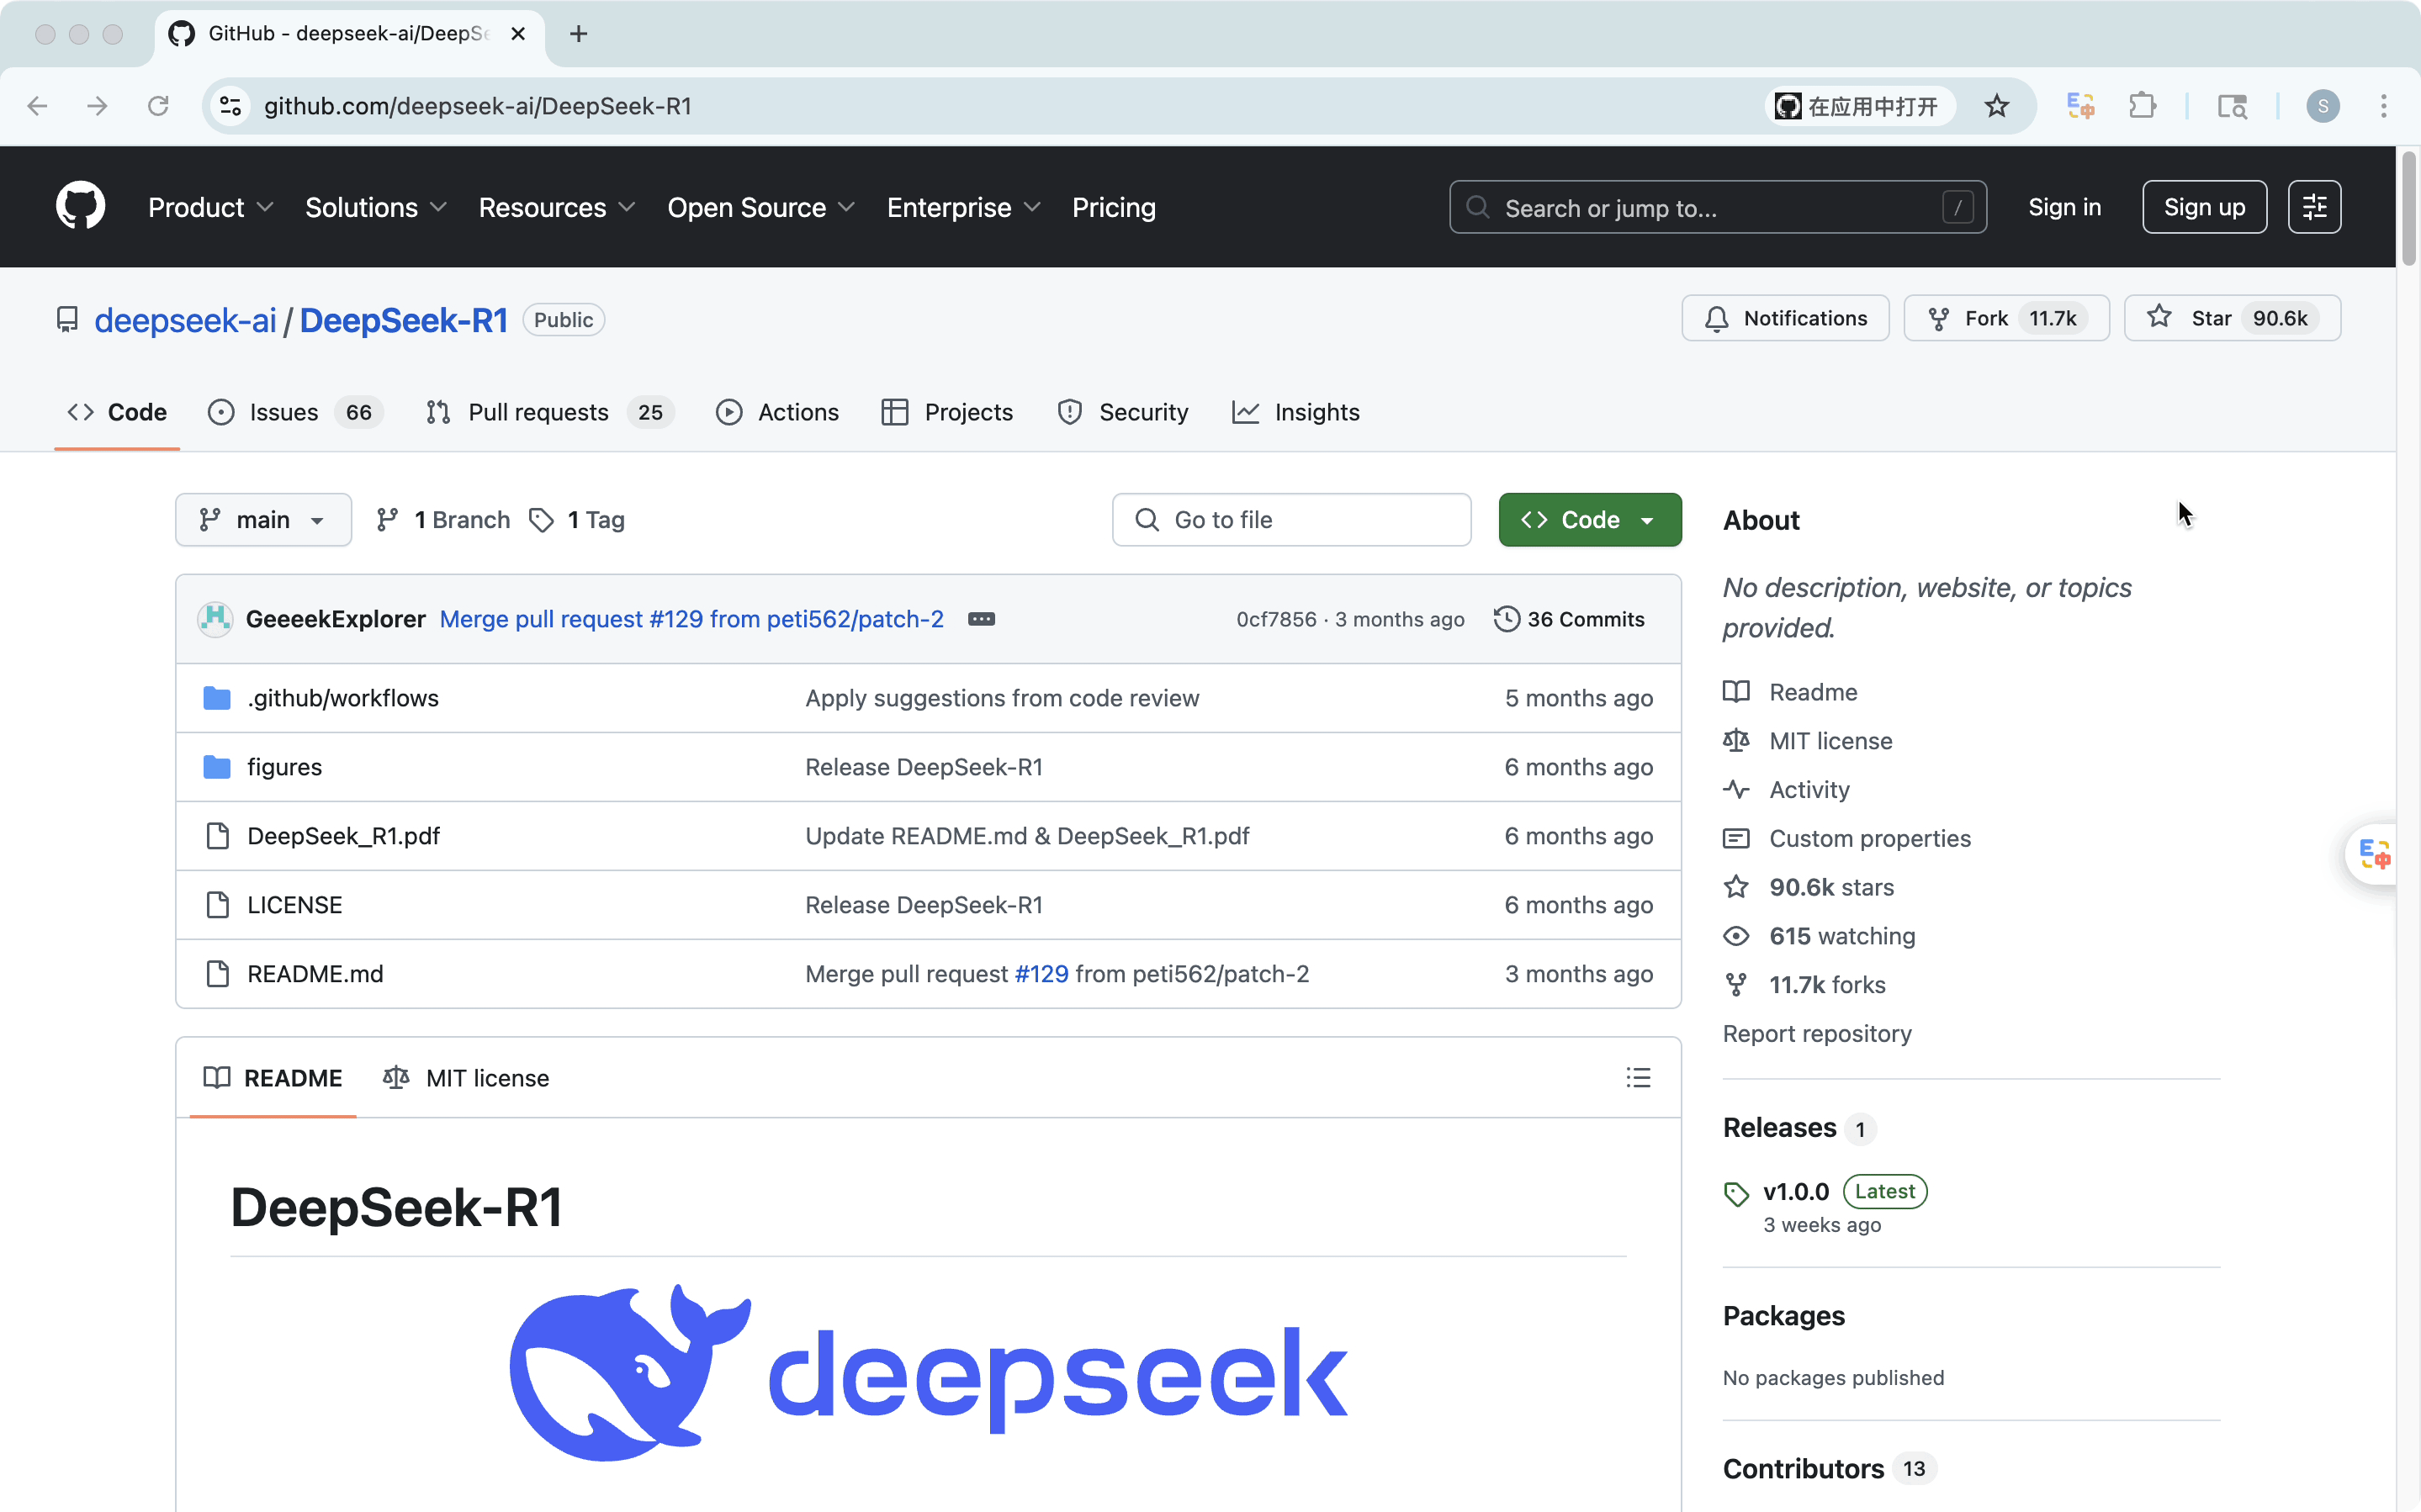Click the Sign up button
Screen dimensions: 2421x1512
(x=2204, y=207)
